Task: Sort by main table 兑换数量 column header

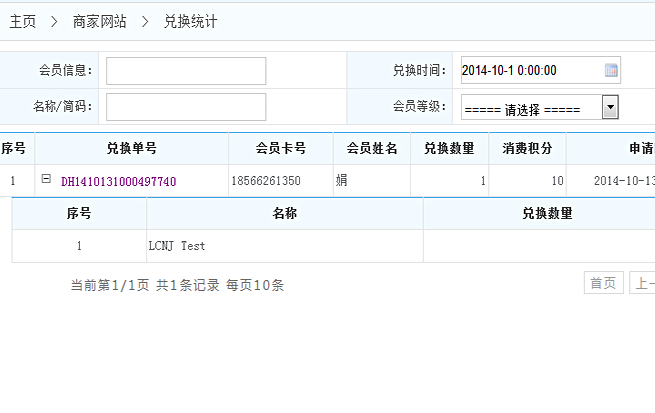Action: (x=449, y=149)
